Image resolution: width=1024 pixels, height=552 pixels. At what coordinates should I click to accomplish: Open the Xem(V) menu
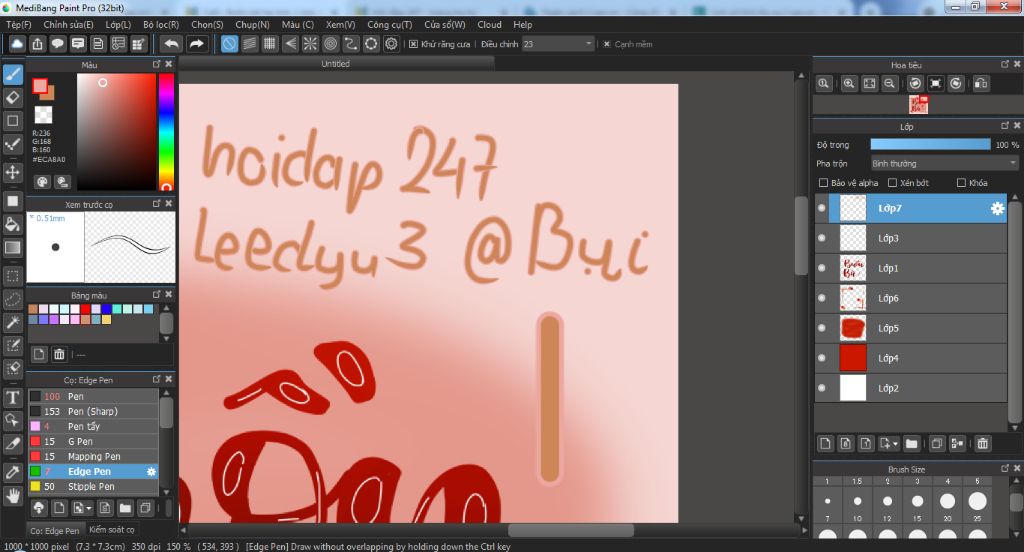click(x=340, y=24)
